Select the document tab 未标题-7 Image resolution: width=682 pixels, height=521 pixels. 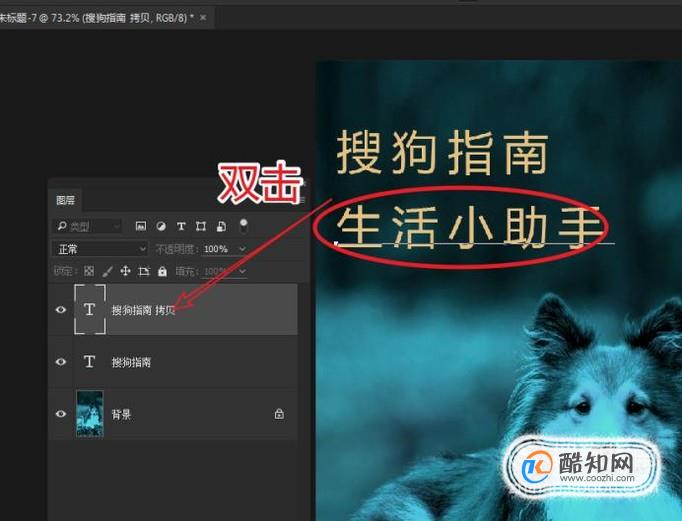pos(96,18)
